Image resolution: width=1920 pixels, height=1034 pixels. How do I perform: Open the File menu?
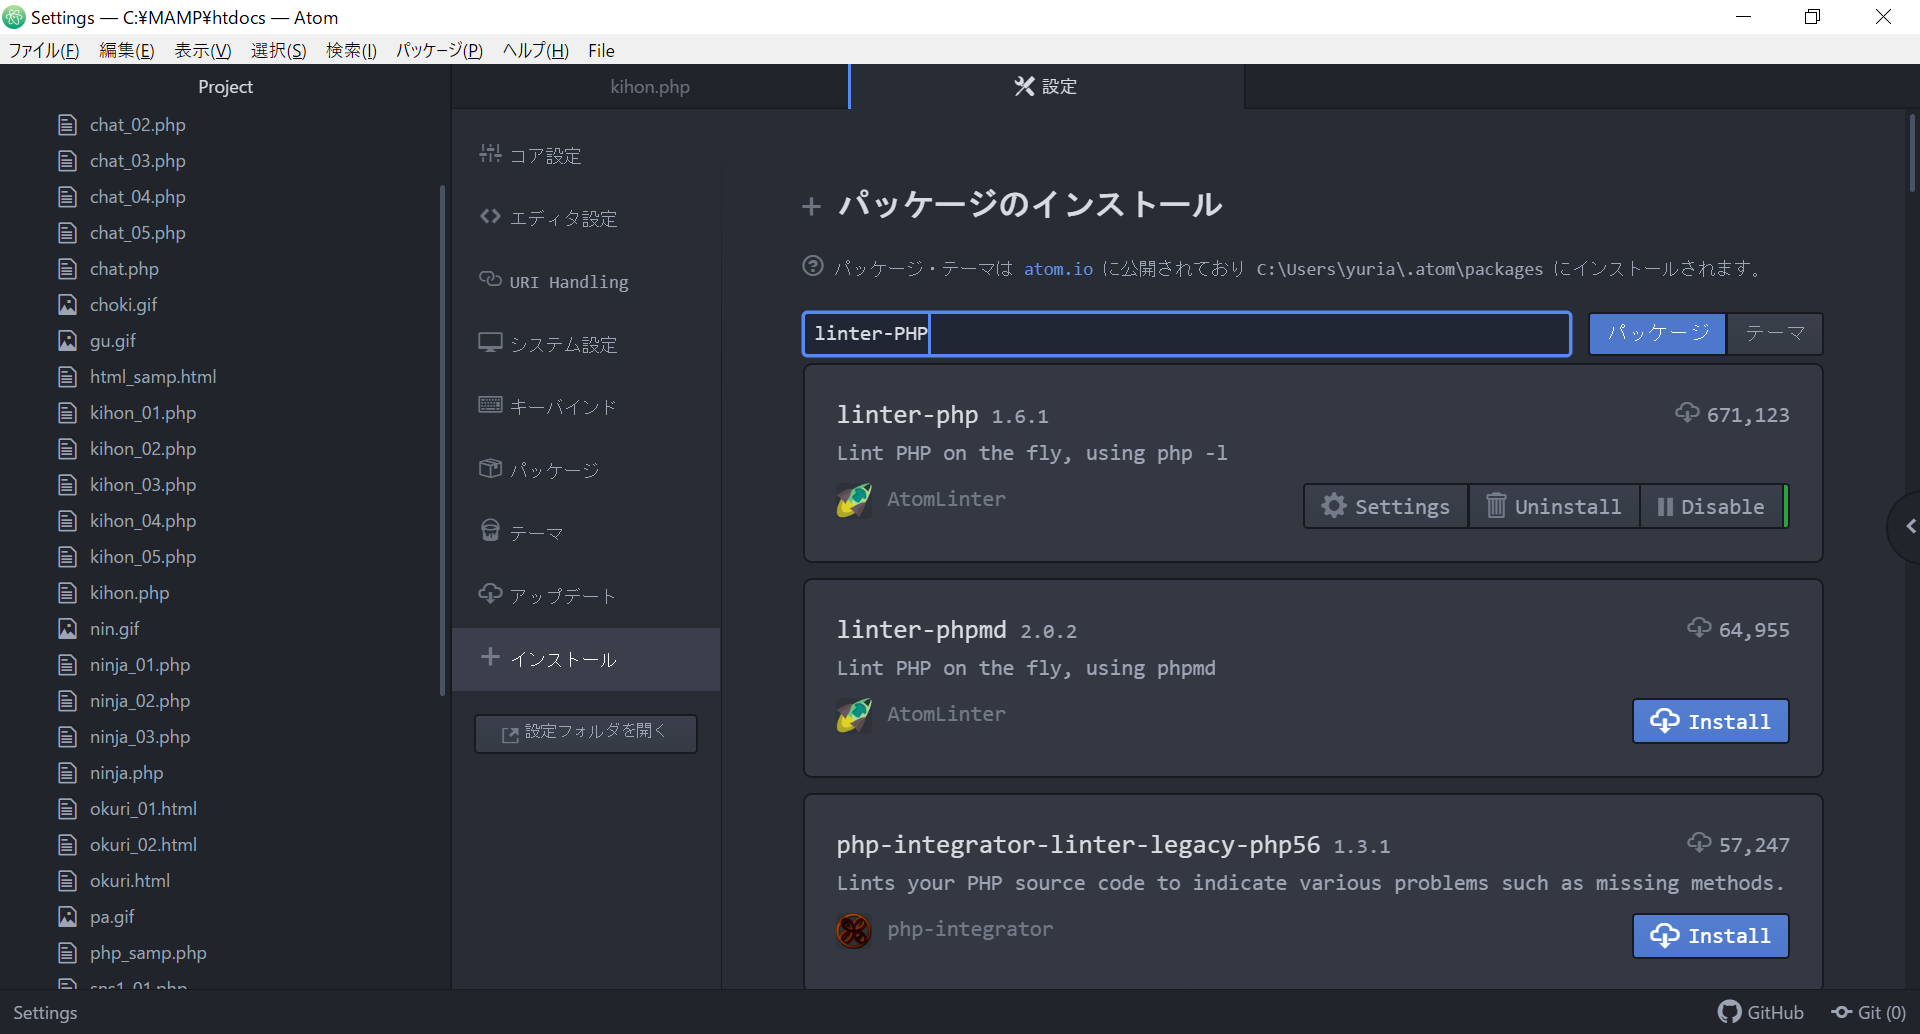tap(601, 51)
